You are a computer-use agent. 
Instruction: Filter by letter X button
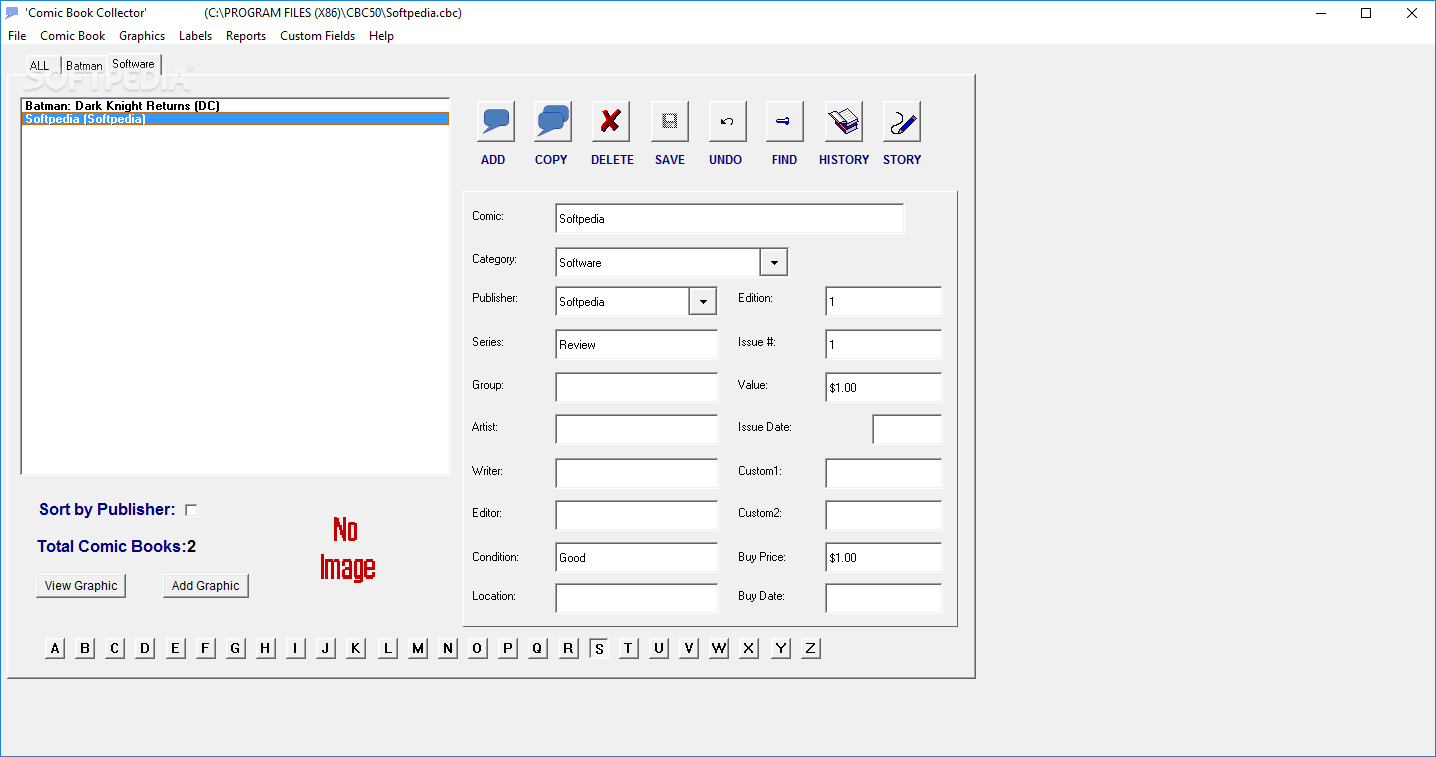749,648
